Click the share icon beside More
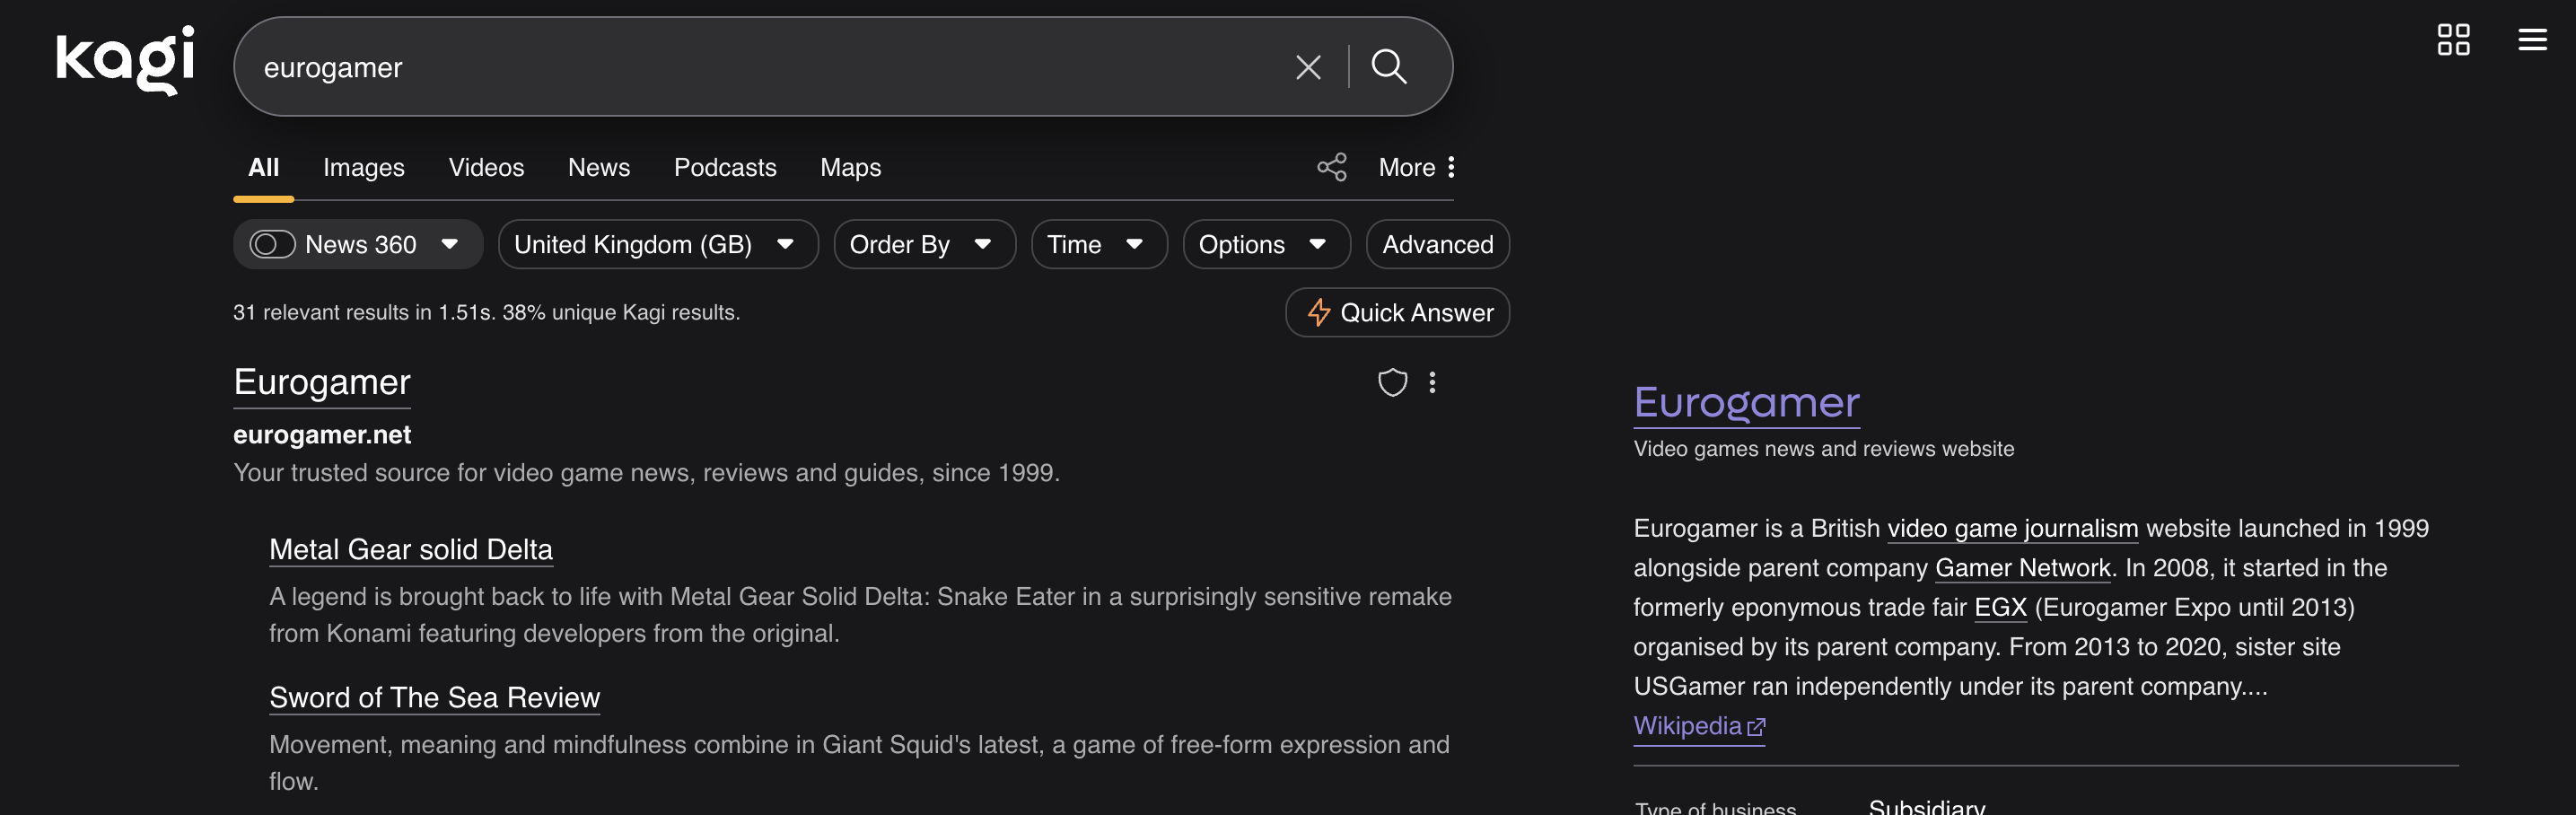 [1331, 167]
